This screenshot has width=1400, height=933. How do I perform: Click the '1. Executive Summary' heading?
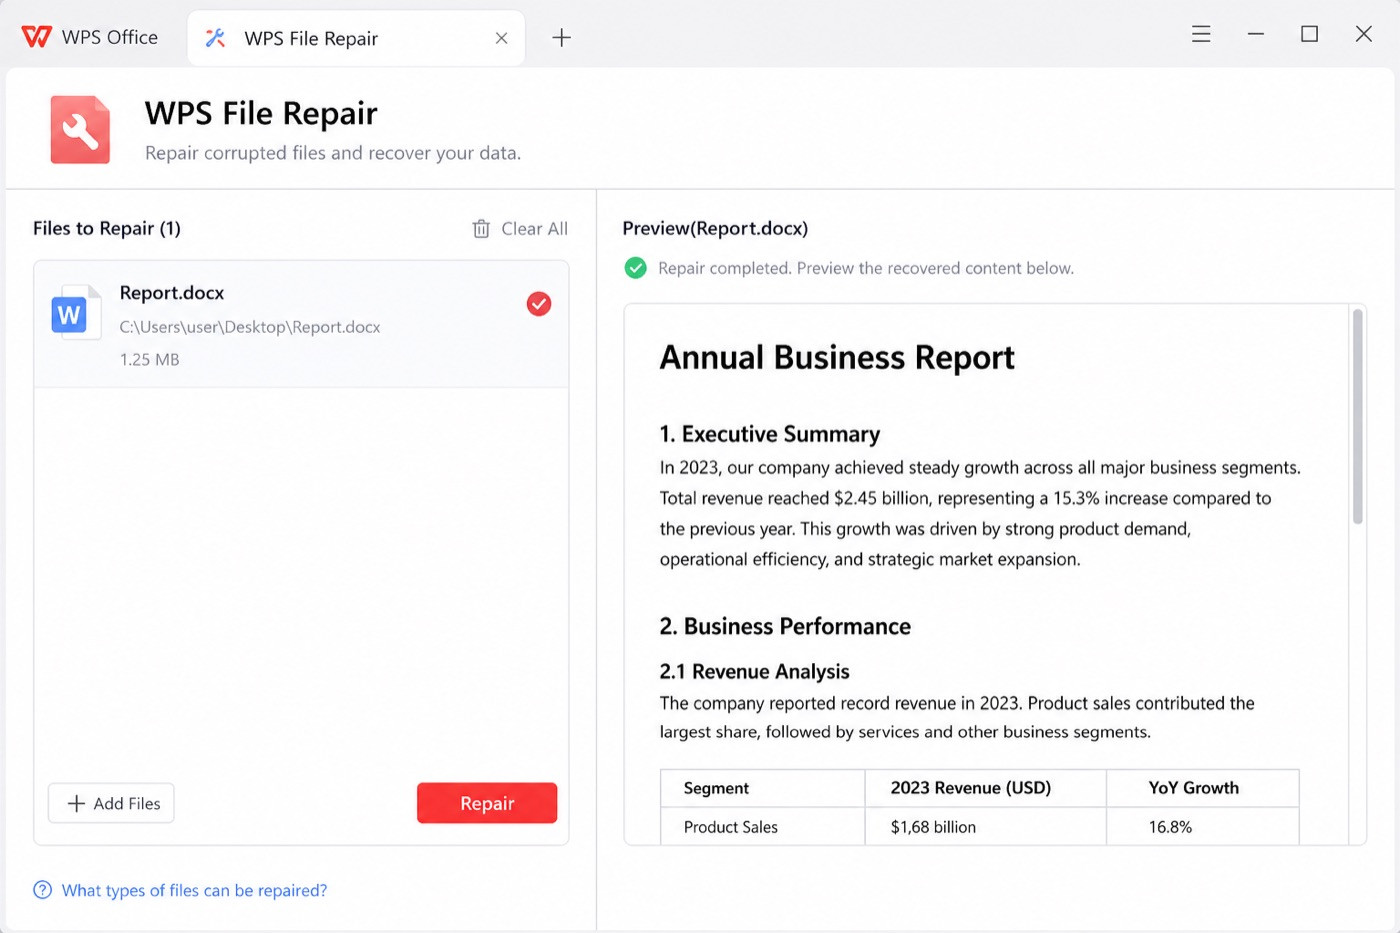tap(770, 434)
